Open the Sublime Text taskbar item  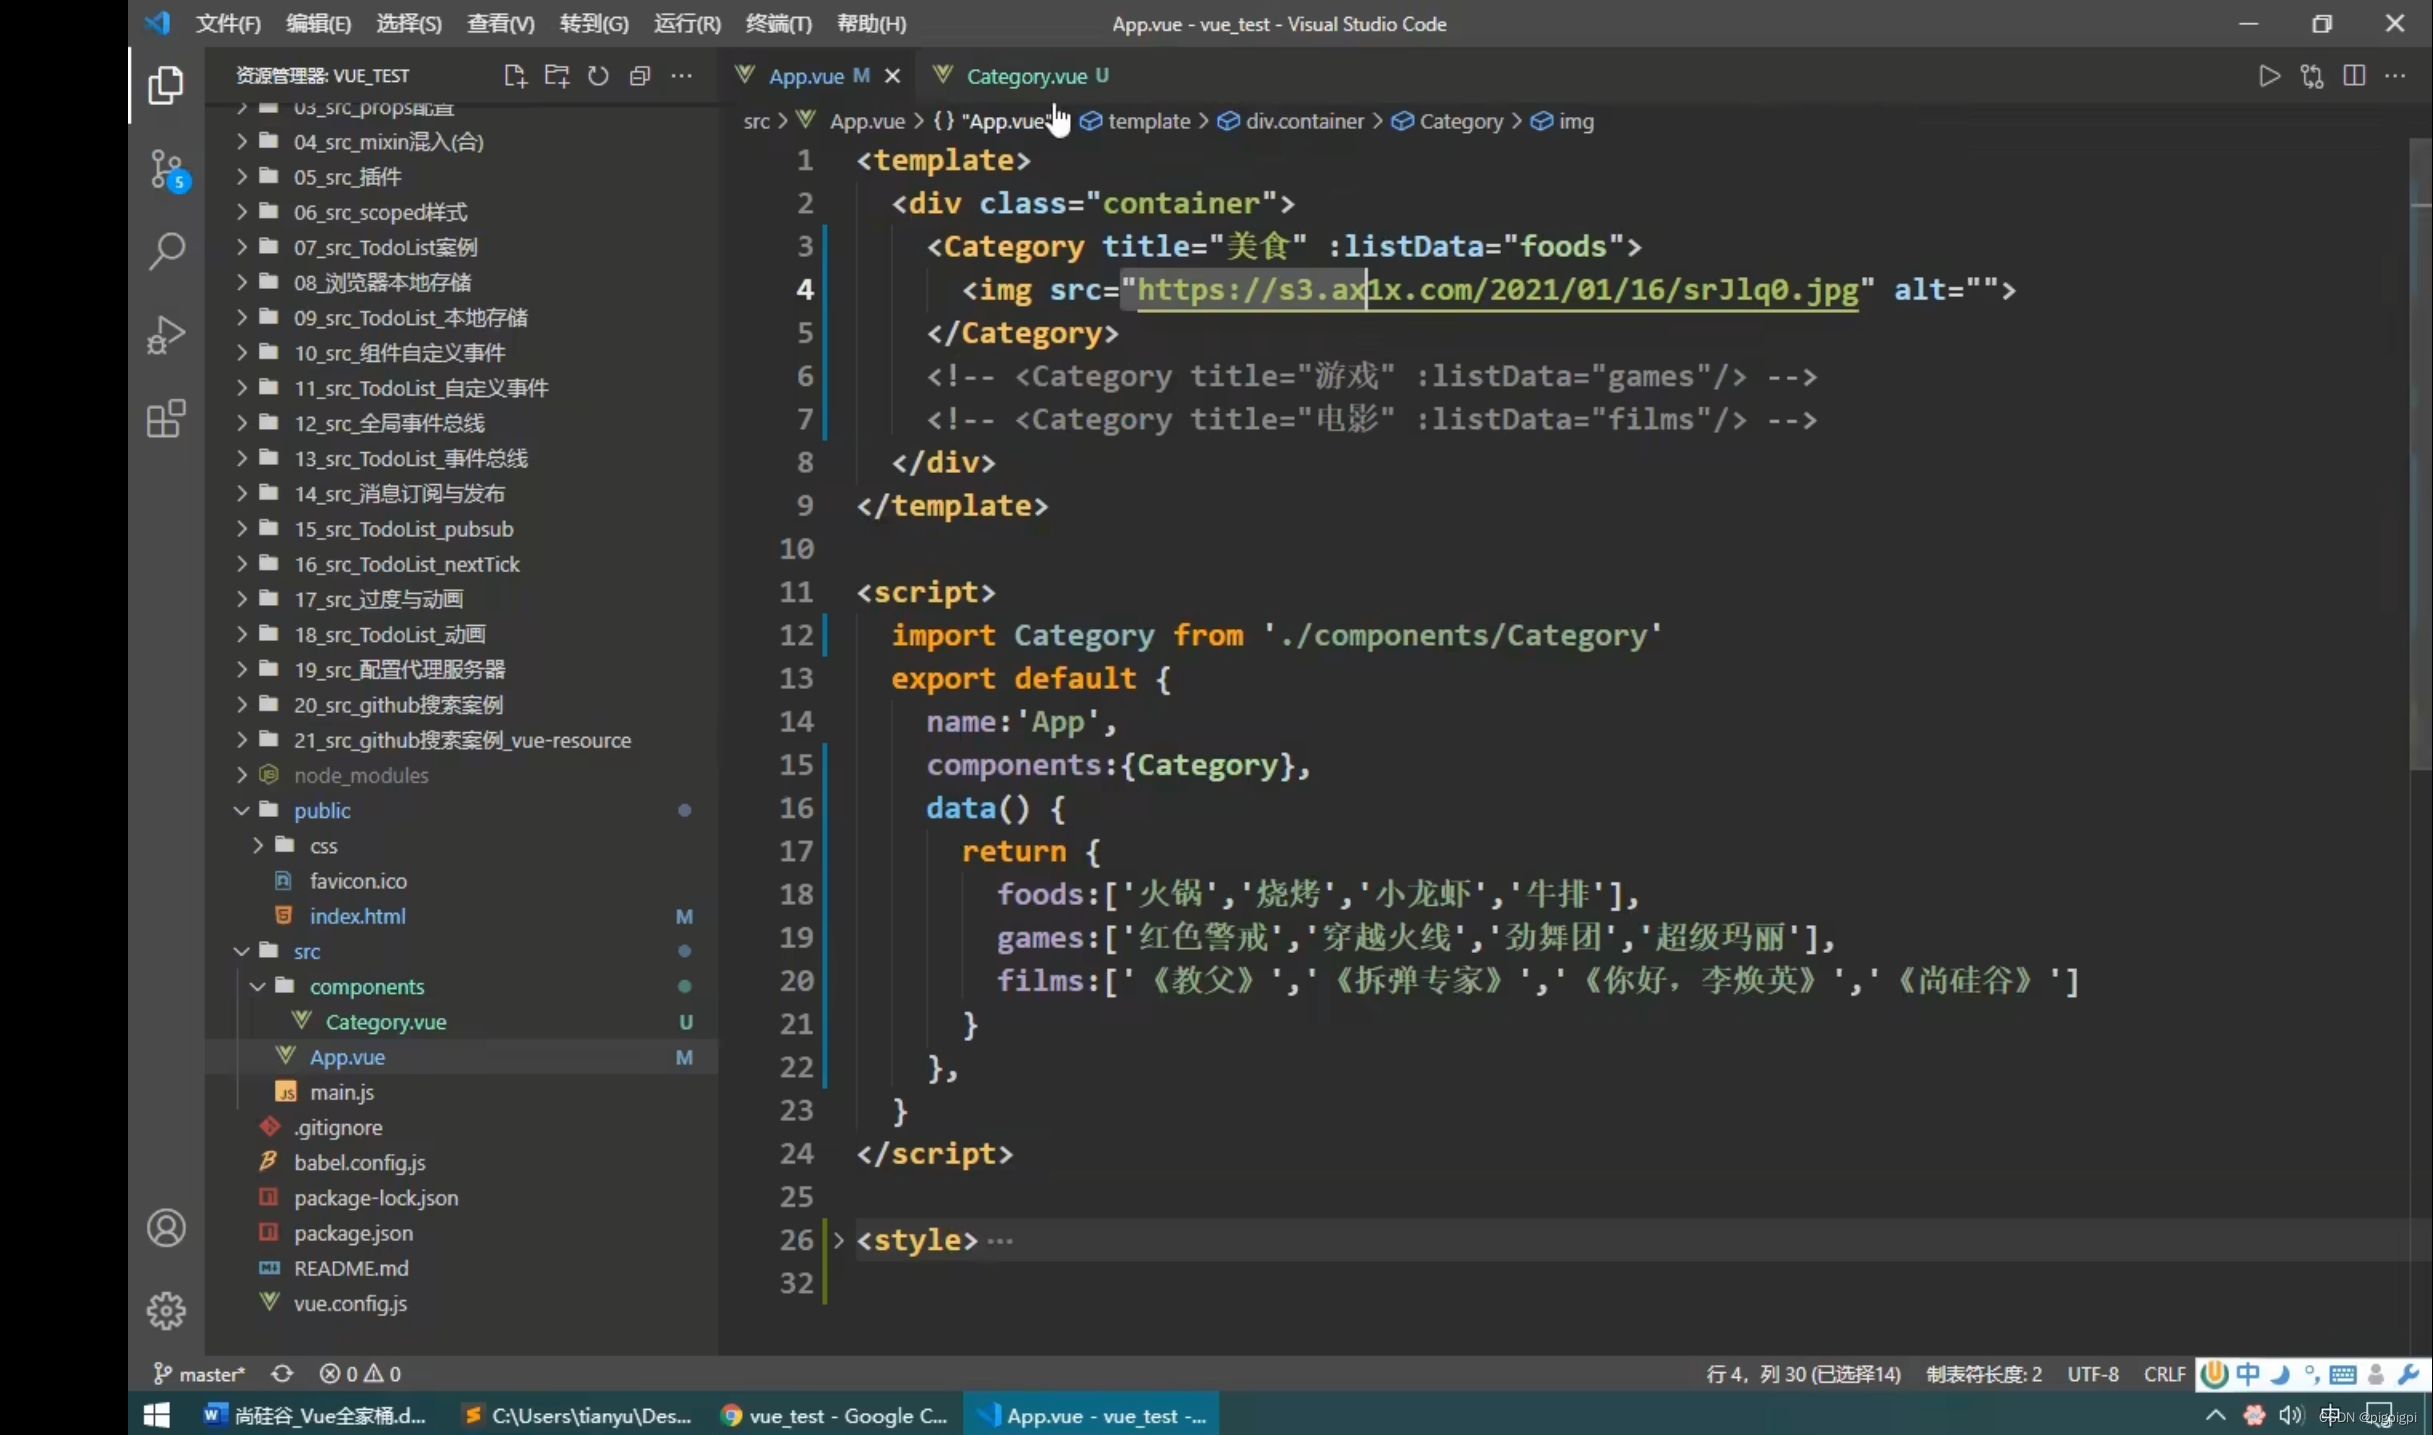(x=577, y=1415)
